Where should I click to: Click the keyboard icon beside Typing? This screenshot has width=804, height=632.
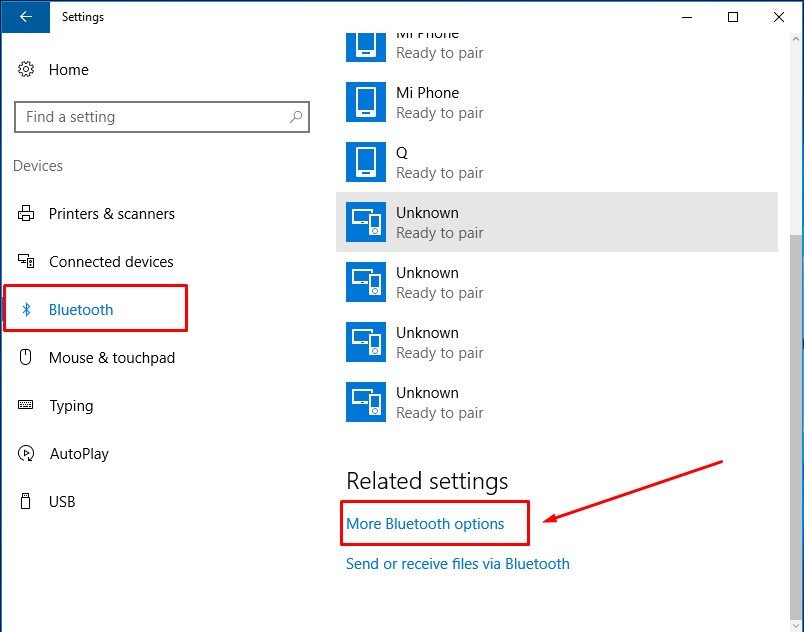[x=26, y=406]
